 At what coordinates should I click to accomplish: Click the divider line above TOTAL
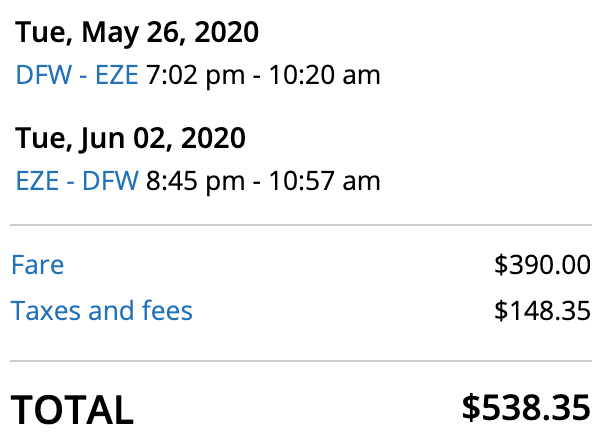pos(301,360)
